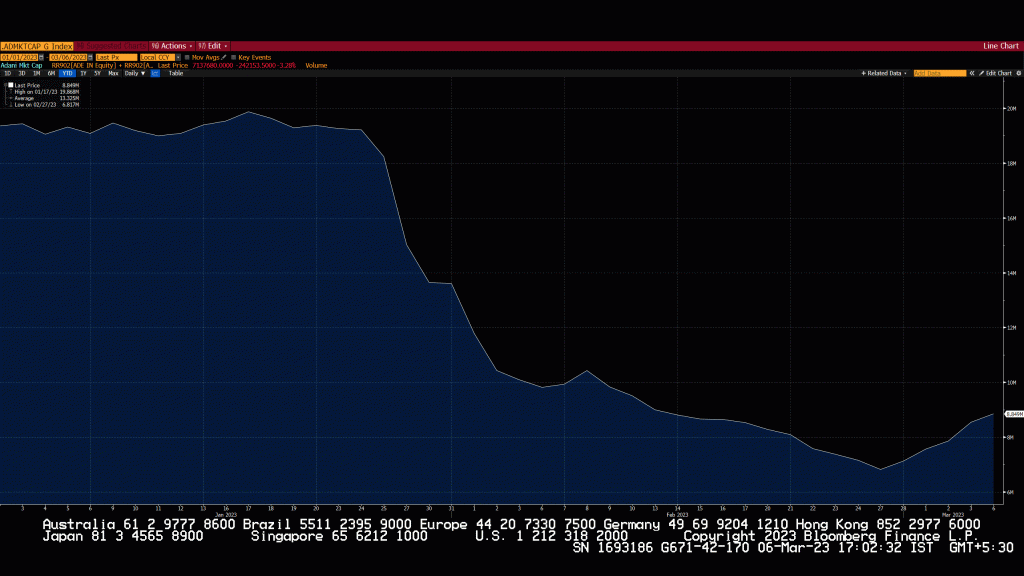The image size is (1024, 576).
Task: Click the Edit Chart pencil icon
Action: tap(982, 73)
